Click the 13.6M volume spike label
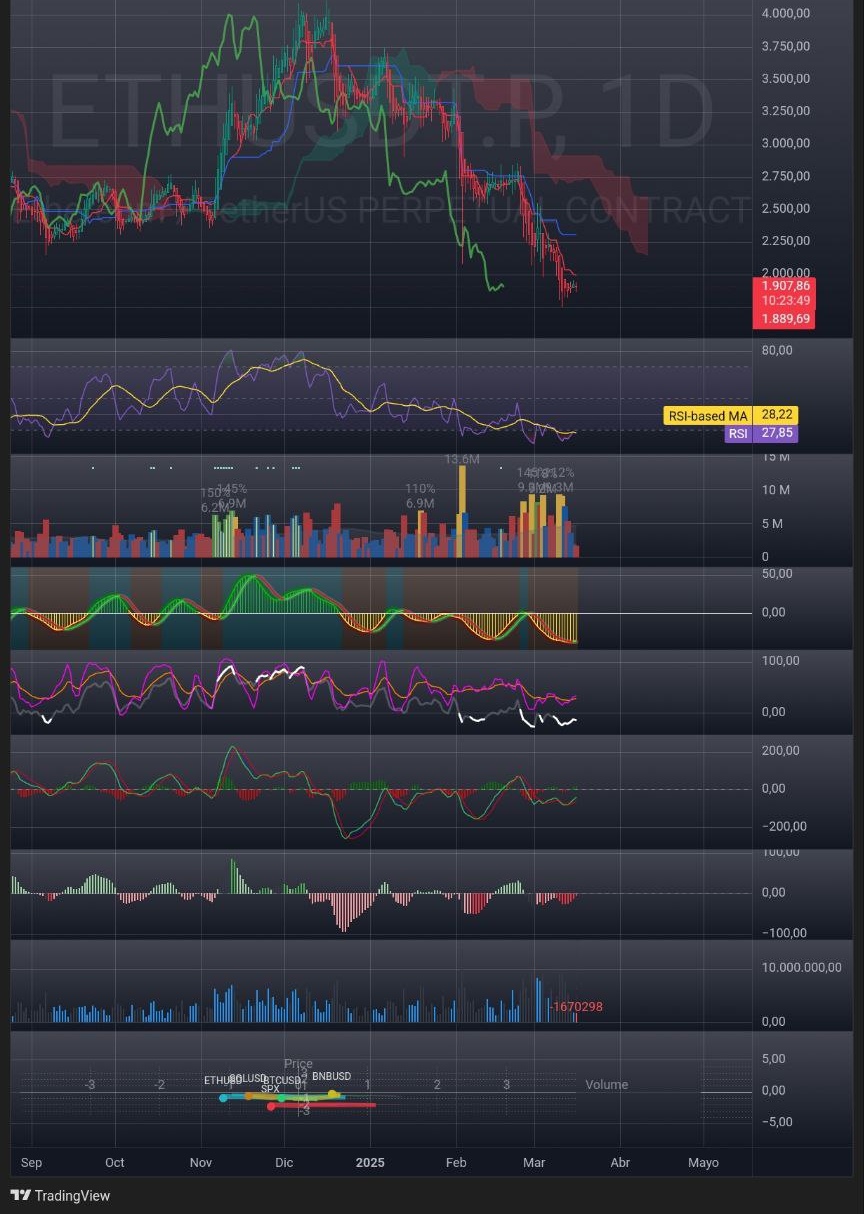The image size is (864, 1214). pos(462,459)
